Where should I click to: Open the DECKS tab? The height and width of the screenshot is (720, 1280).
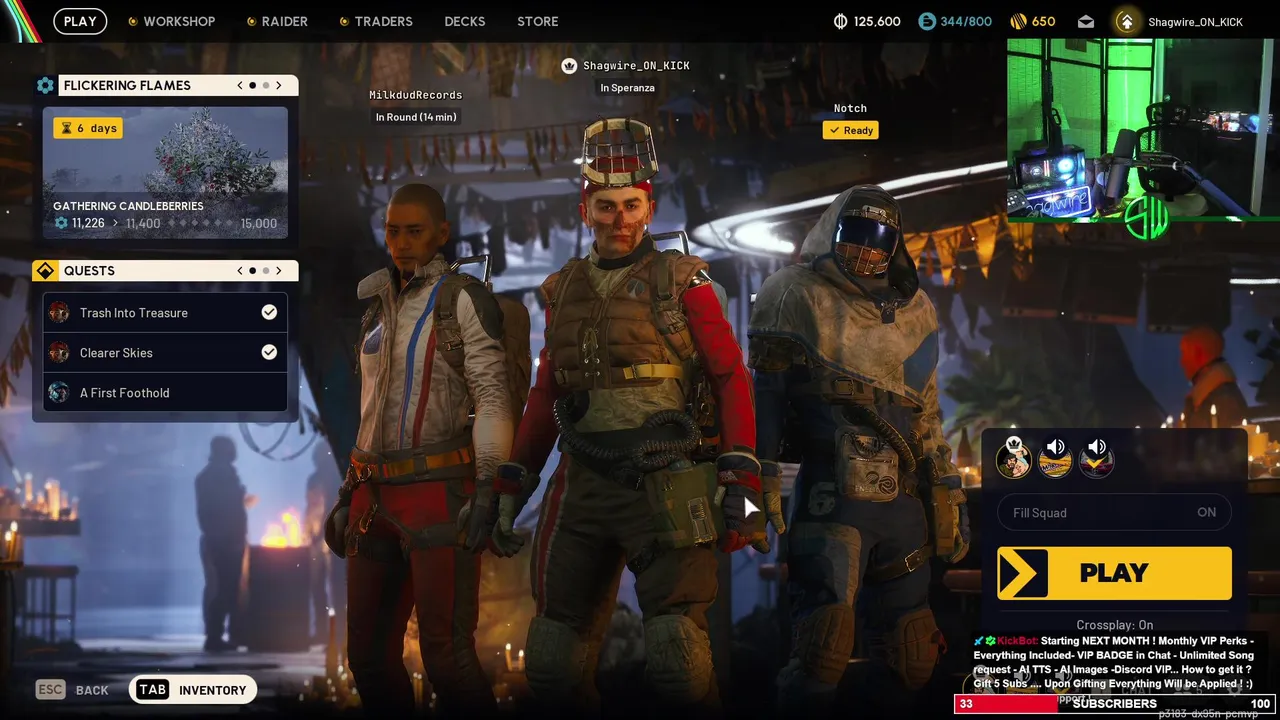(x=465, y=21)
